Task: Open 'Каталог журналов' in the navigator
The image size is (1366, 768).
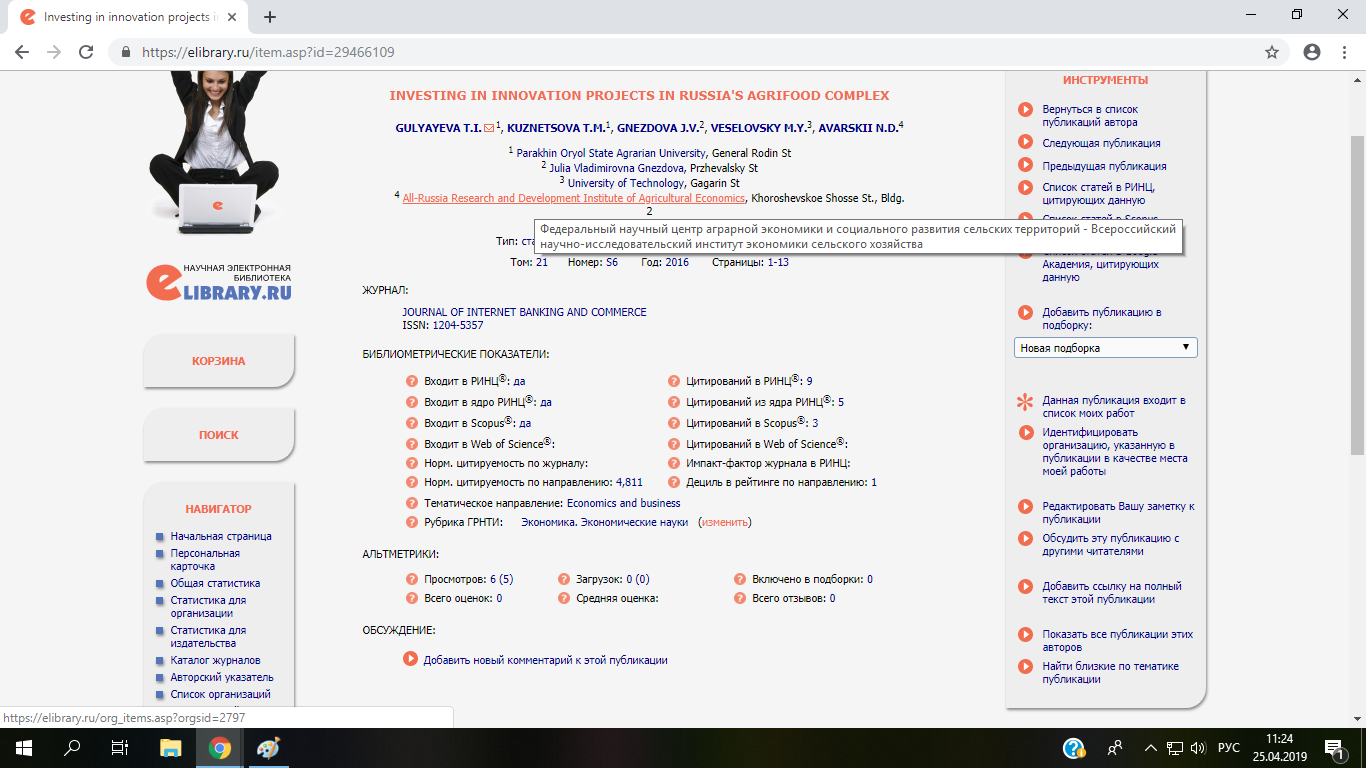Action: (215, 660)
